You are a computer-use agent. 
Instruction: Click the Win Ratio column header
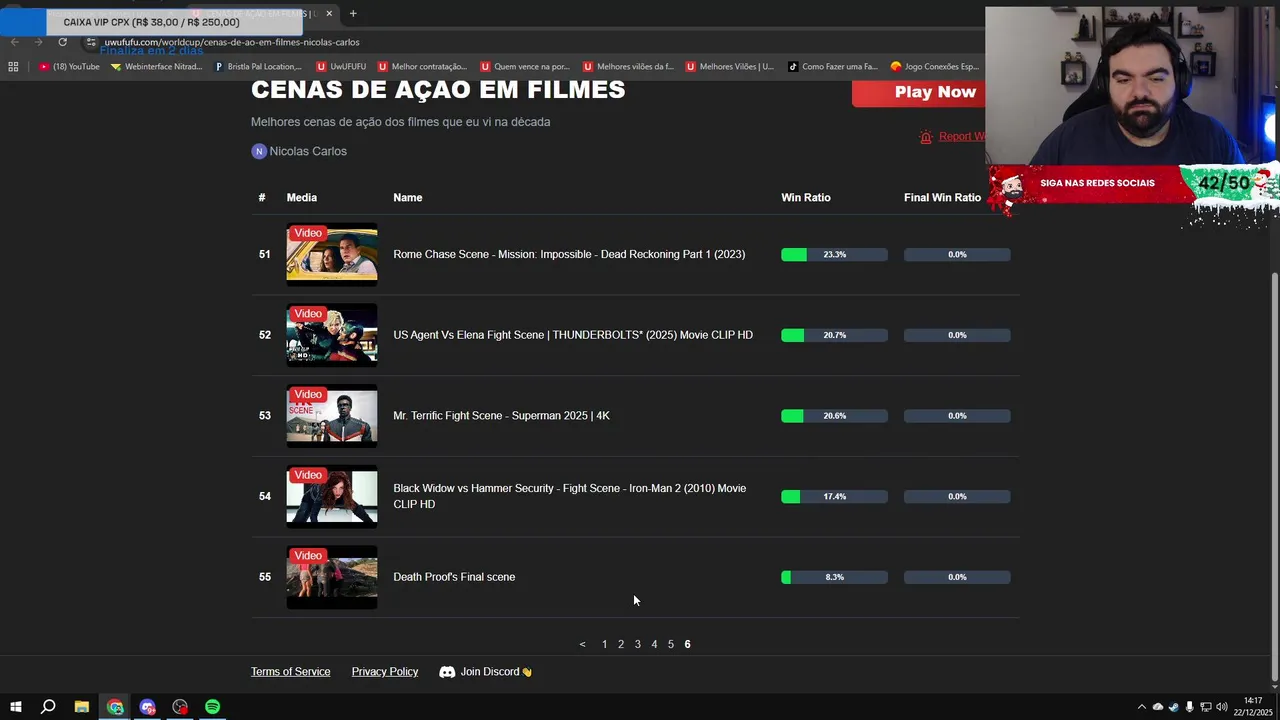coord(806,198)
